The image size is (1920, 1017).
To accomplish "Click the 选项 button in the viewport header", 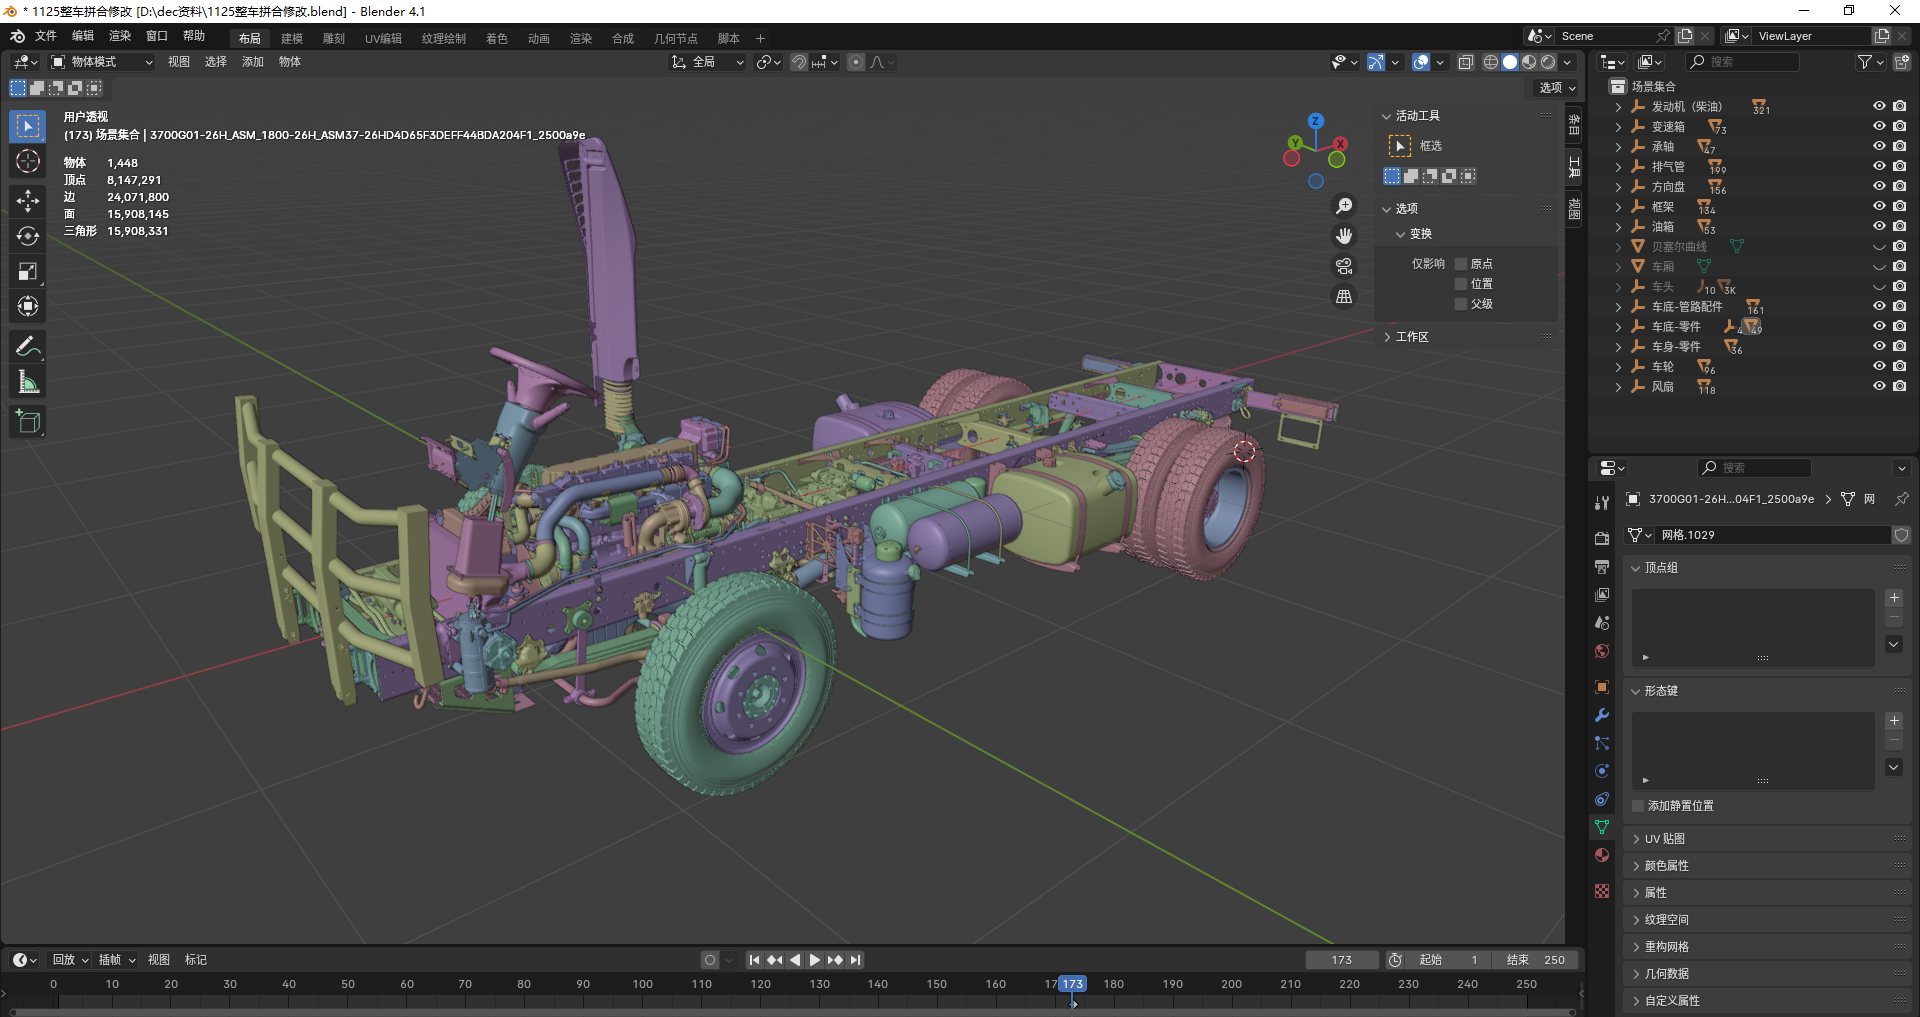I will tap(1556, 88).
